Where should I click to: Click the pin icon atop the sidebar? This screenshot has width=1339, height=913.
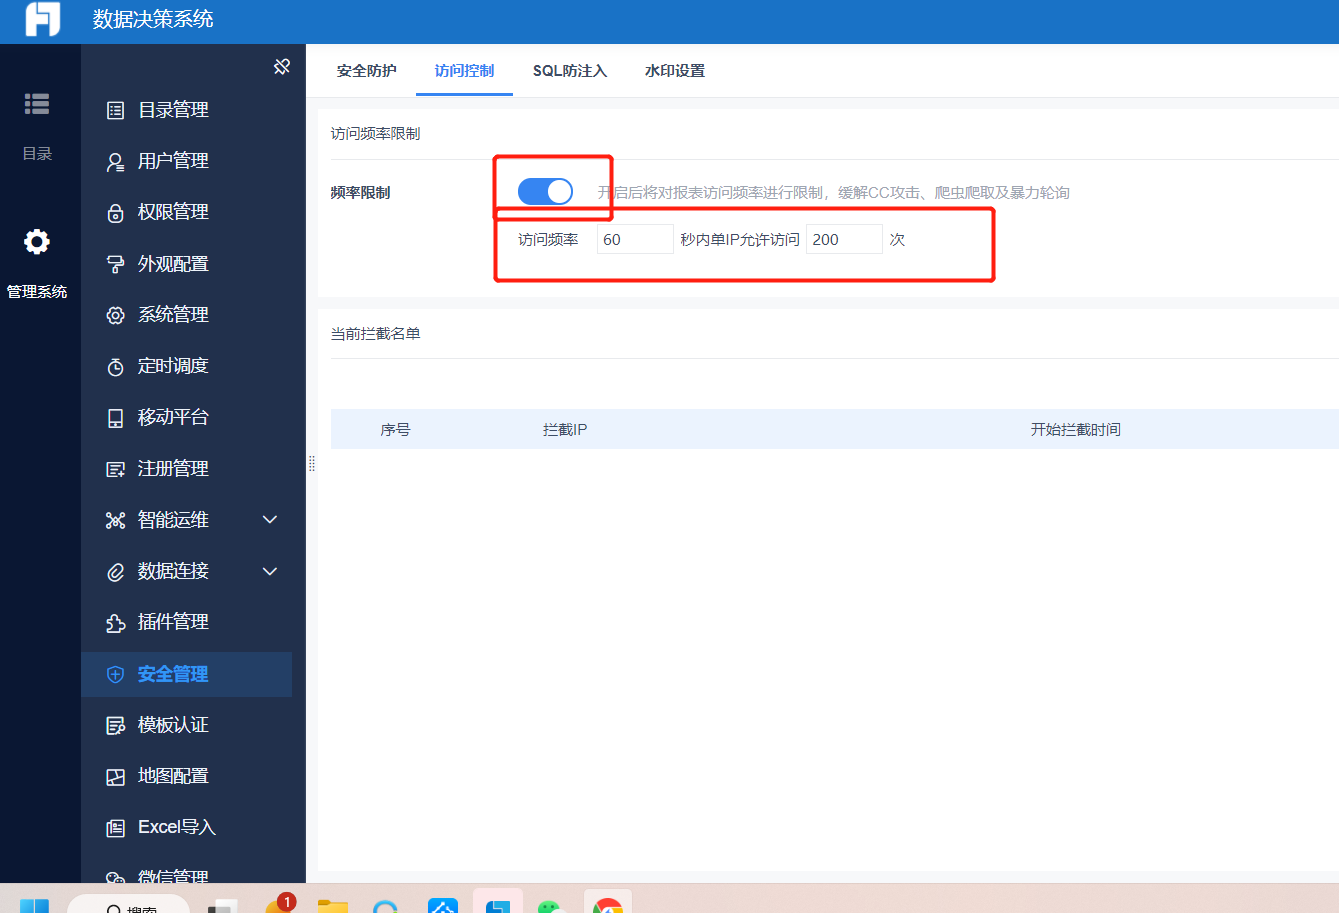(x=282, y=67)
